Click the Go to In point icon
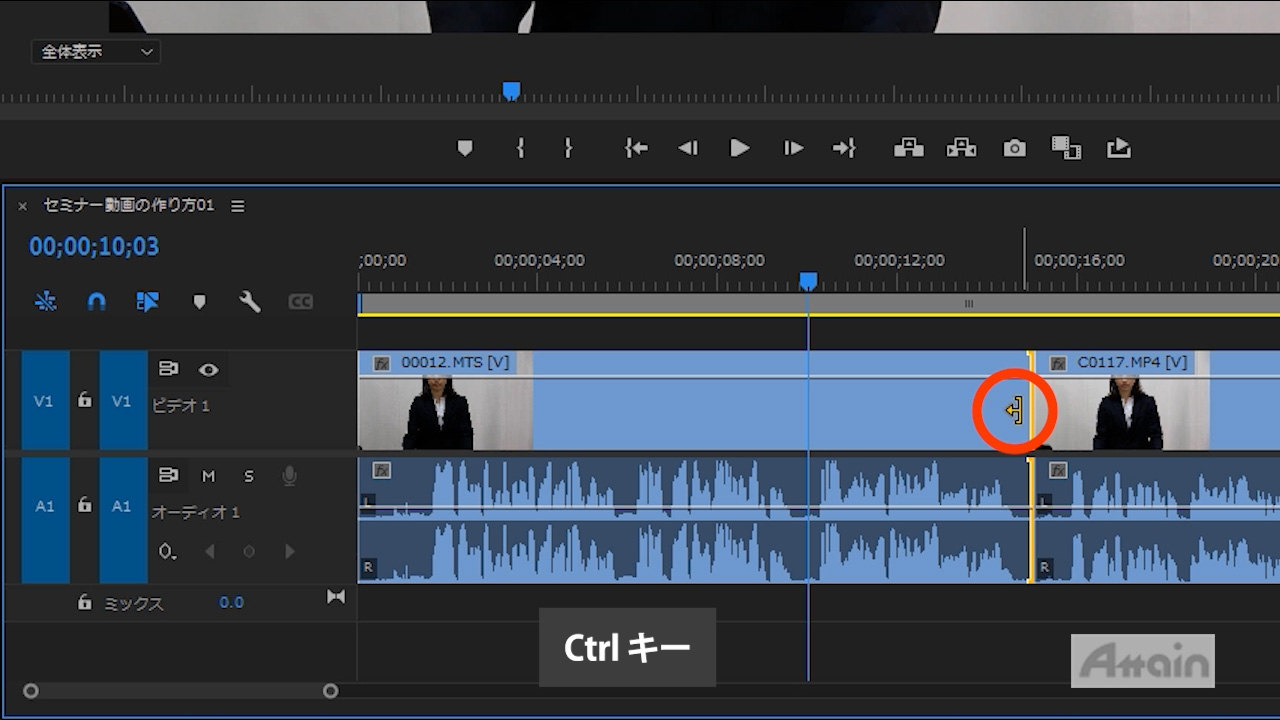This screenshot has height=720, width=1280. click(x=636, y=148)
